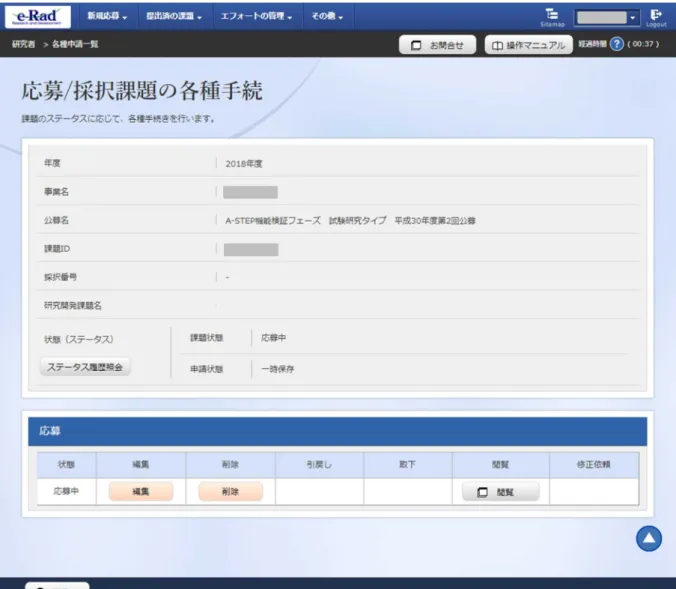Click the scroll-to-top arrow button

click(x=649, y=538)
